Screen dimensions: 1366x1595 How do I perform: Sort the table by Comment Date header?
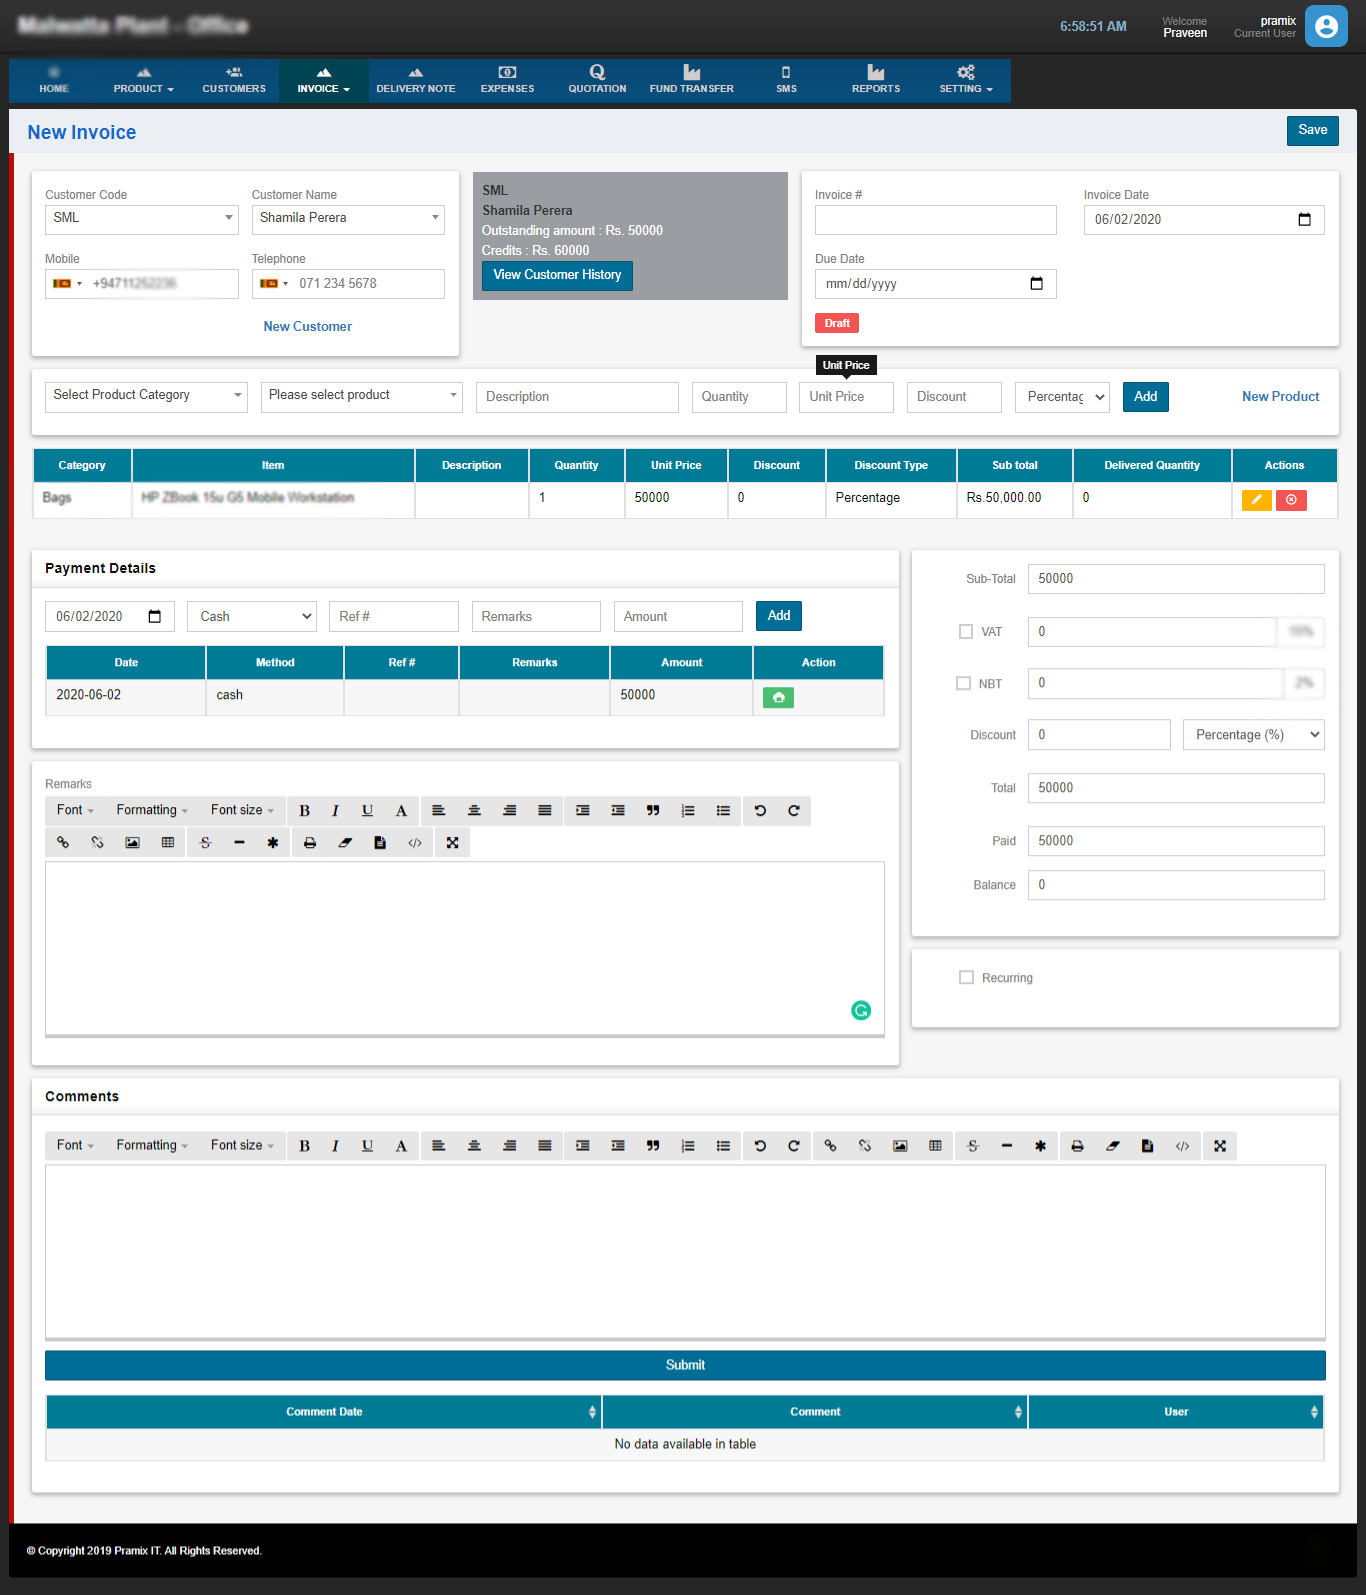[x=324, y=1412]
